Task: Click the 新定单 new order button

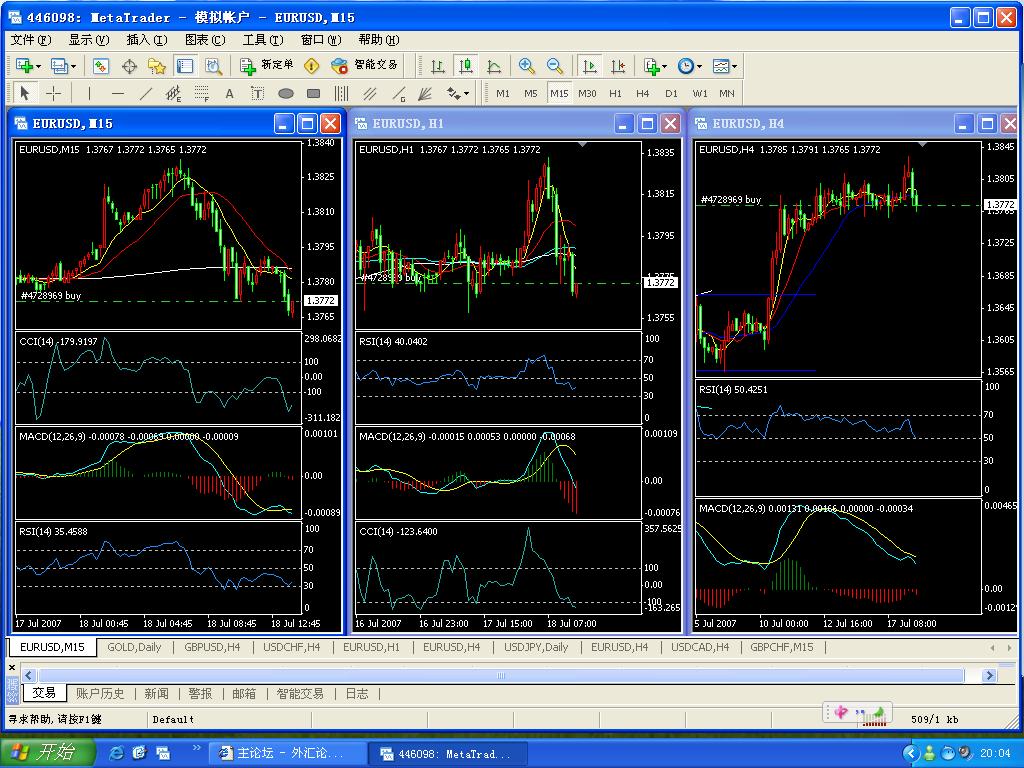Action: [267, 66]
